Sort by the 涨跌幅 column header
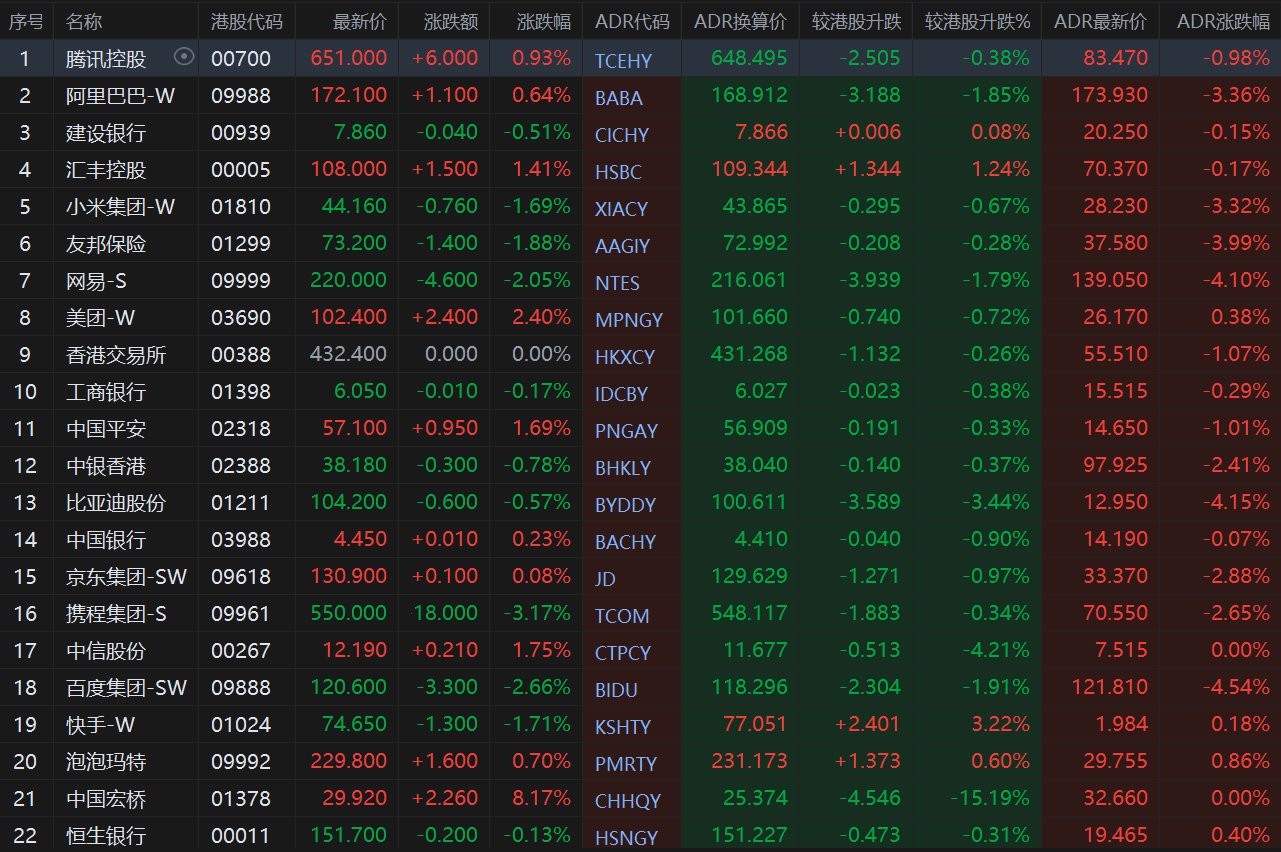The height and width of the screenshot is (852, 1281). (544, 21)
